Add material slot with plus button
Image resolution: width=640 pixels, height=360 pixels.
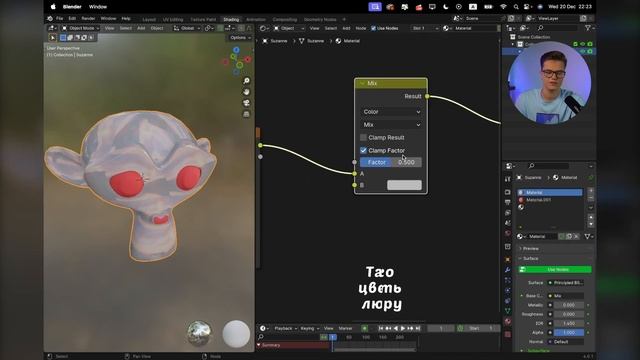click(591, 191)
